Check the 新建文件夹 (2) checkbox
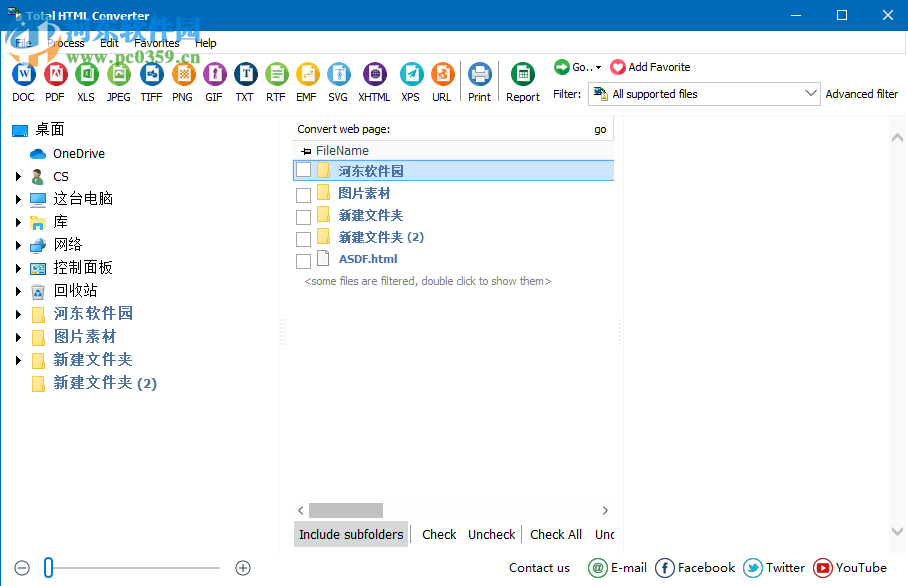The image size is (908, 586). tap(303, 236)
